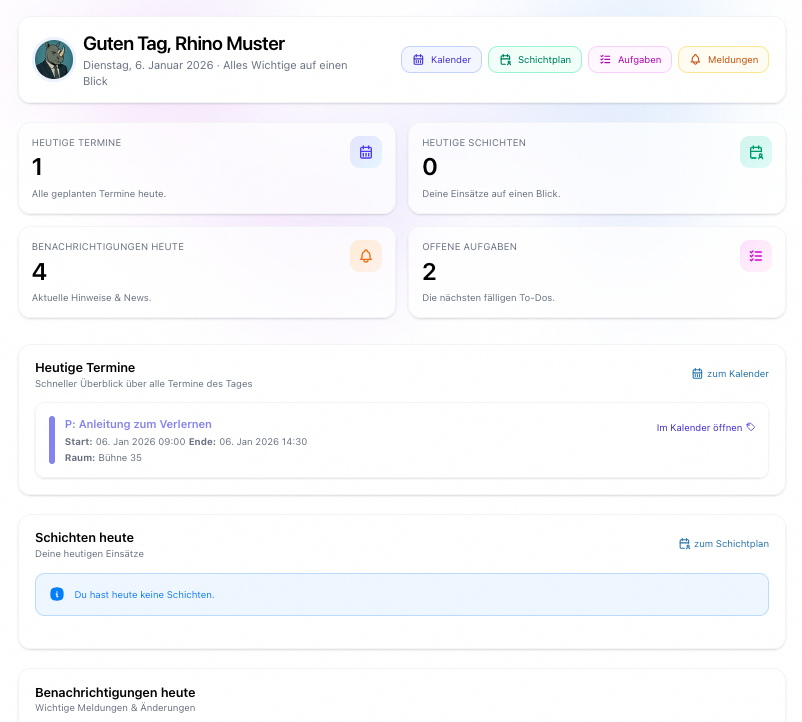This screenshot has width=802, height=722.
Task: Open Meldungen via the top button
Action: (723, 60)
